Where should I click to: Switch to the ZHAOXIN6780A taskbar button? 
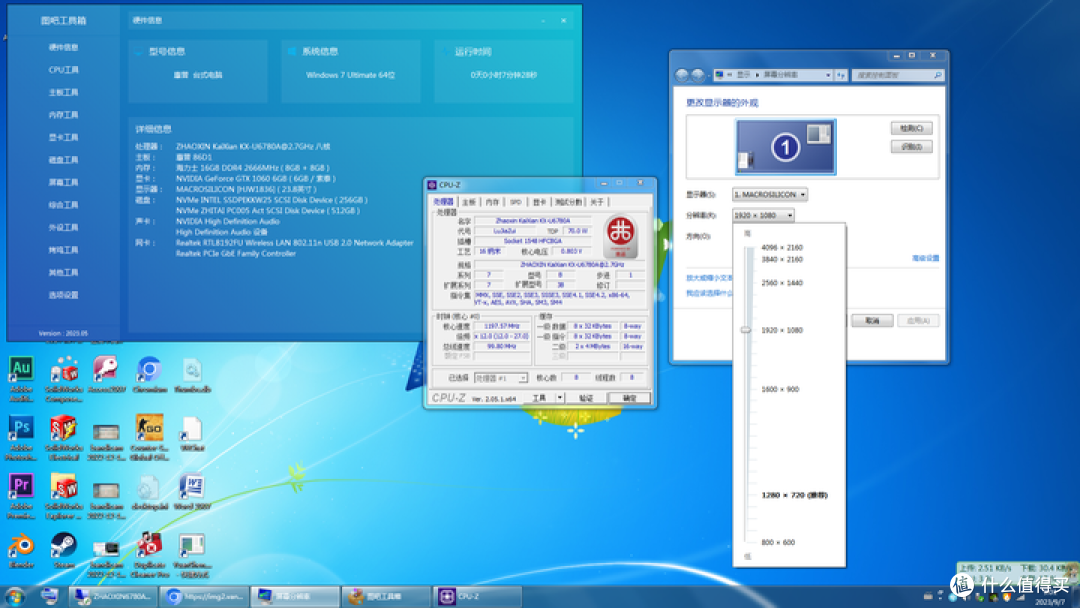pos(114,596)
